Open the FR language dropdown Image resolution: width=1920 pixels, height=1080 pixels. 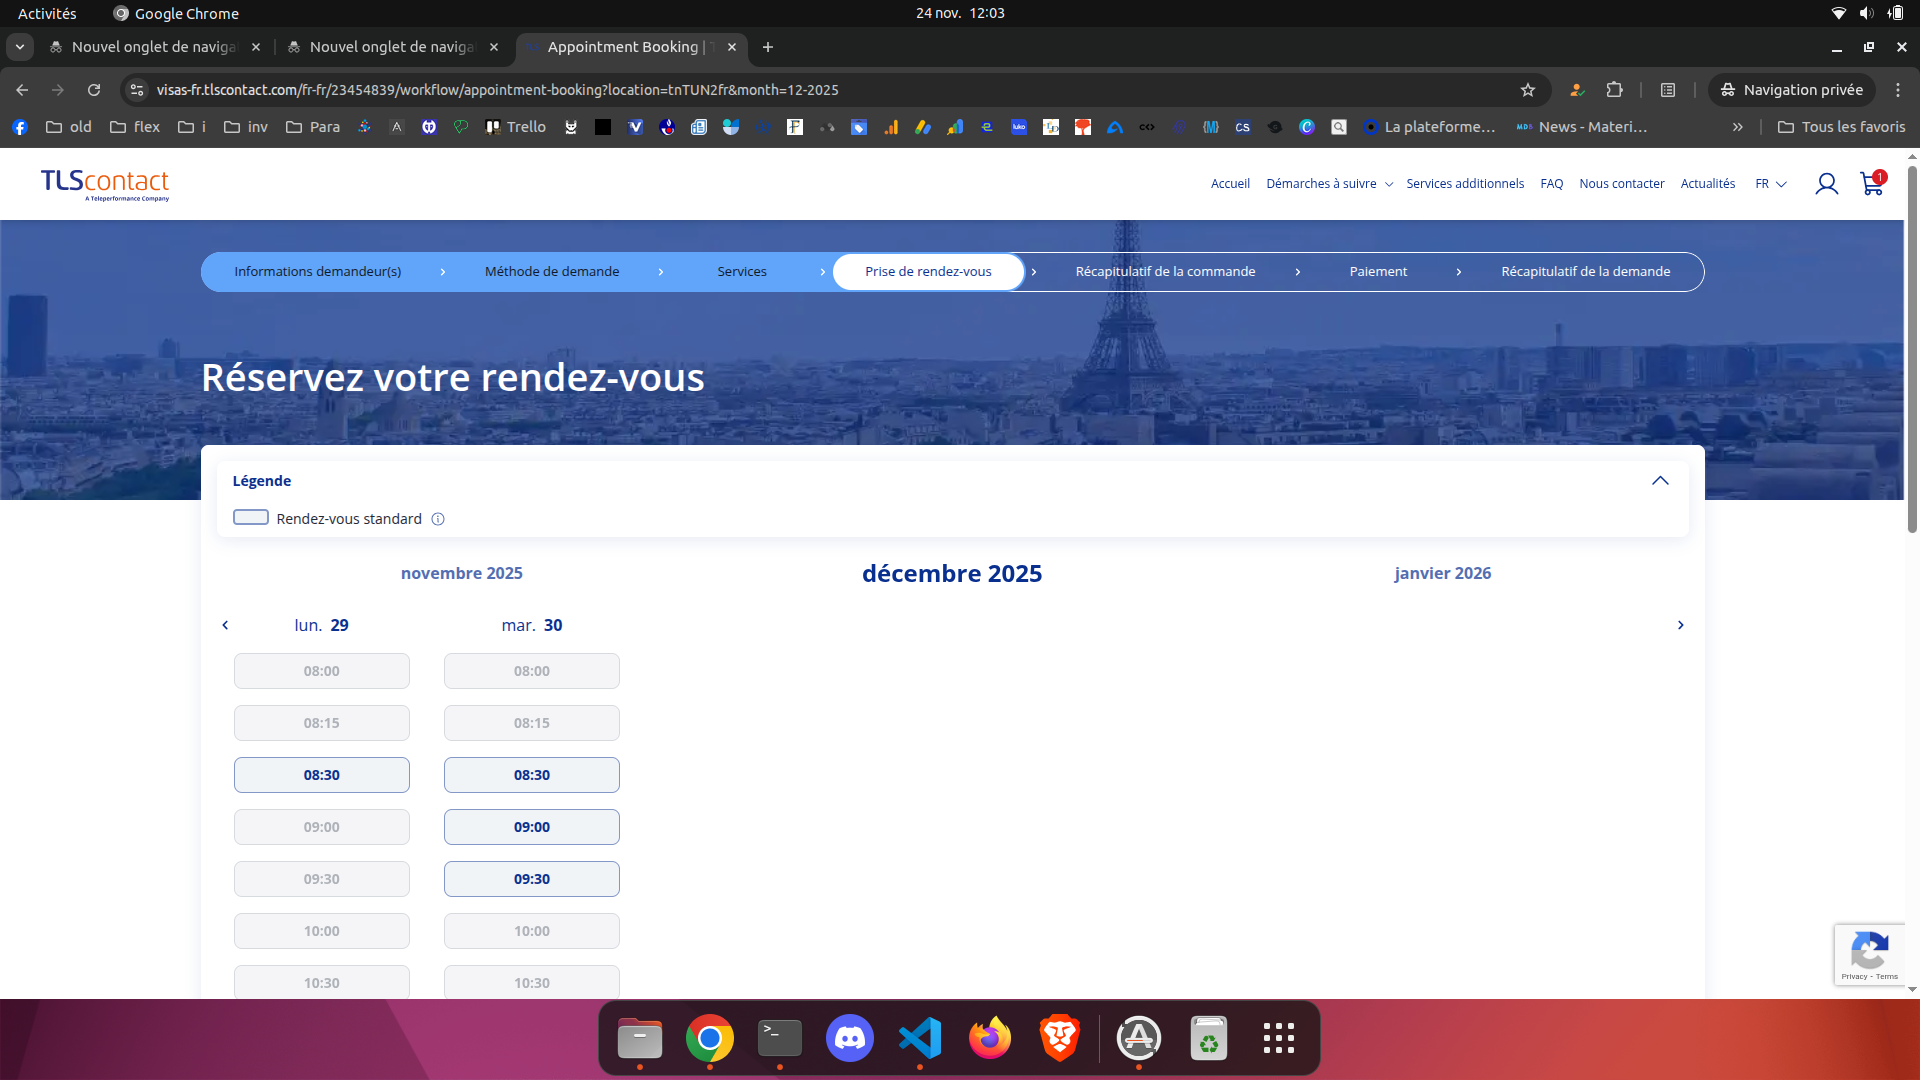point(1770,184)
